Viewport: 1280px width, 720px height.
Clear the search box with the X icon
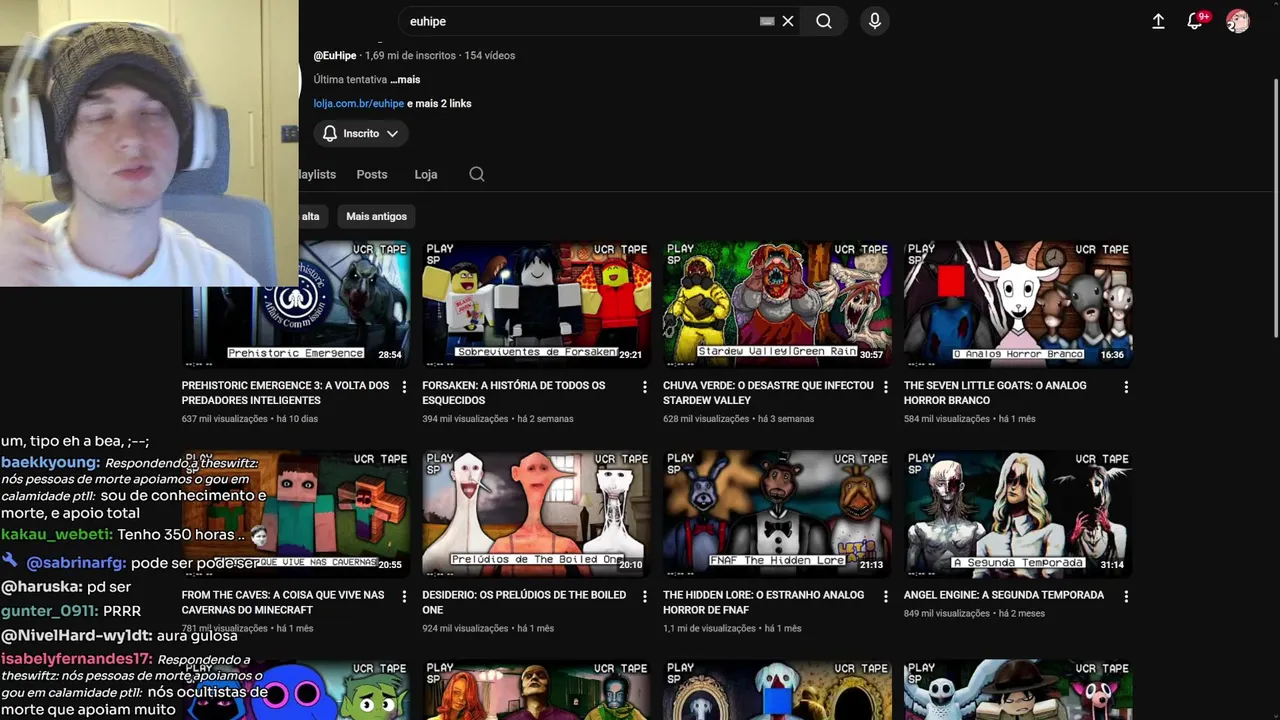tap(788, 21)
